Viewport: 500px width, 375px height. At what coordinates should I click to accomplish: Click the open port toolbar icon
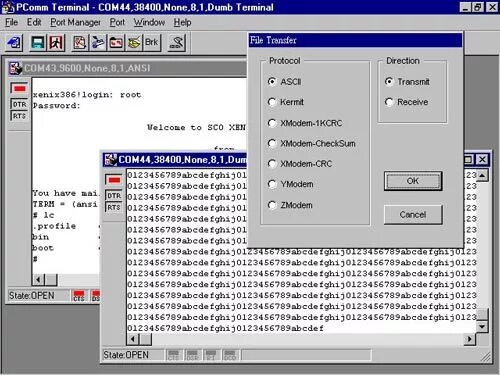point(14,43)
